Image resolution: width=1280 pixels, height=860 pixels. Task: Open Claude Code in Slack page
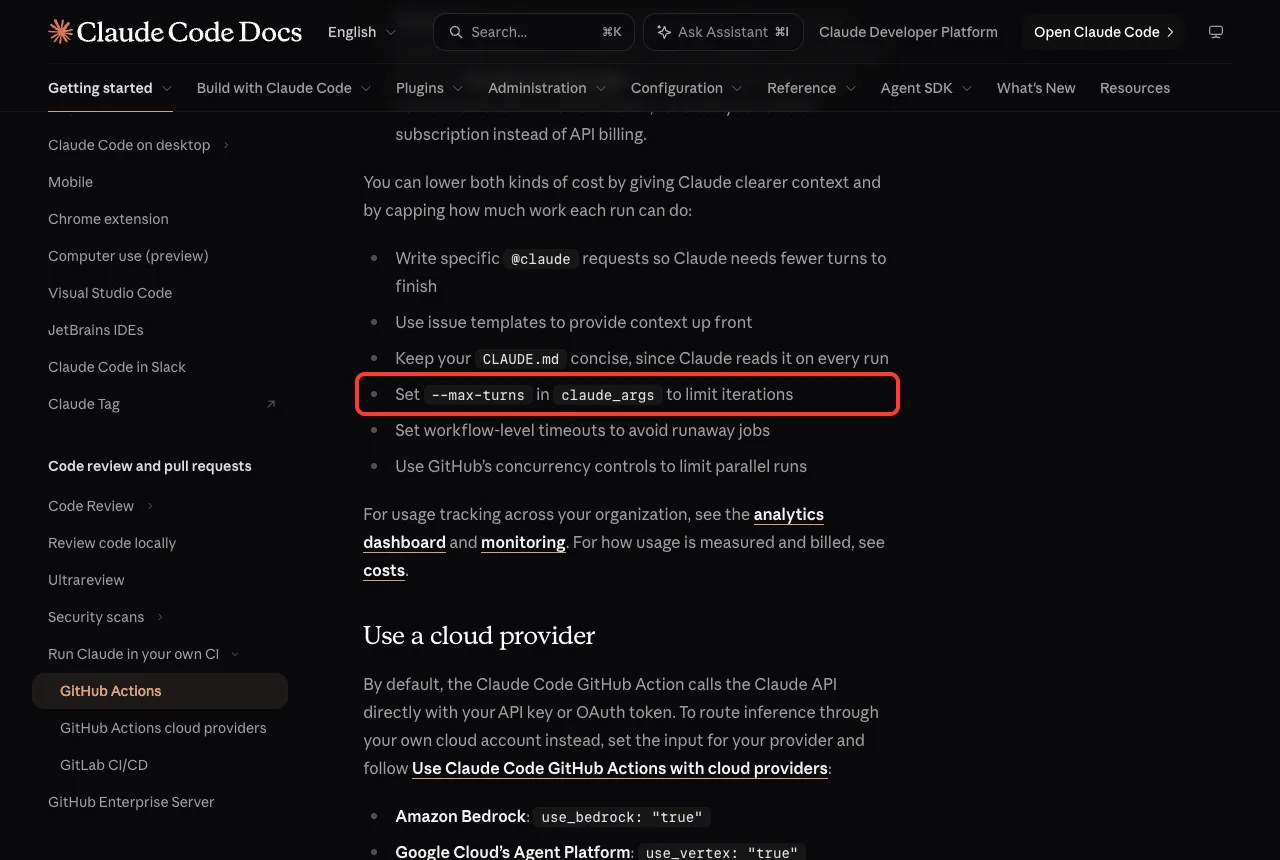tap(117, 367)
